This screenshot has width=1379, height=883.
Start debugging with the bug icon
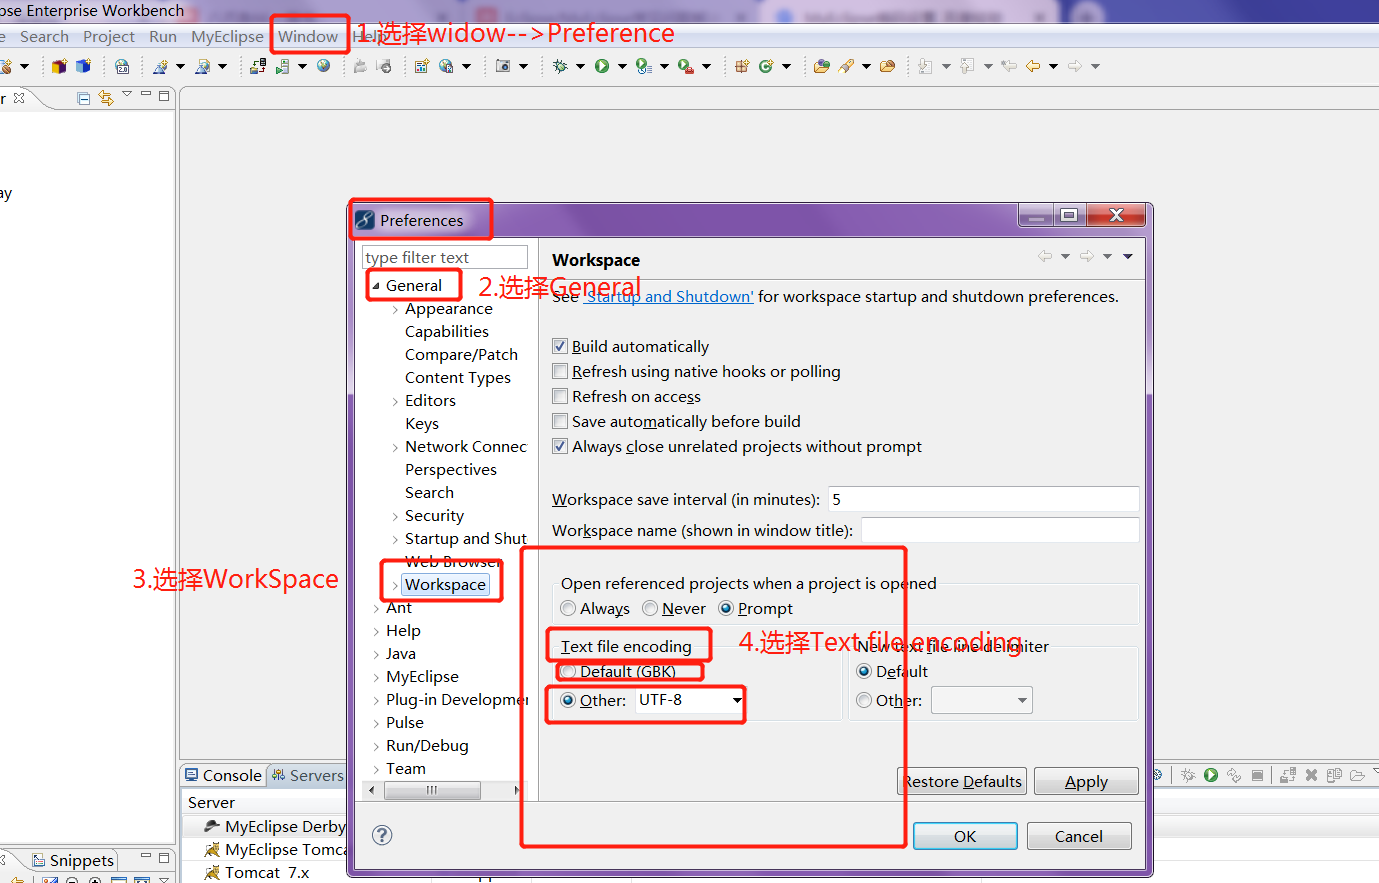pyautogui.click(x=560, y=66)
